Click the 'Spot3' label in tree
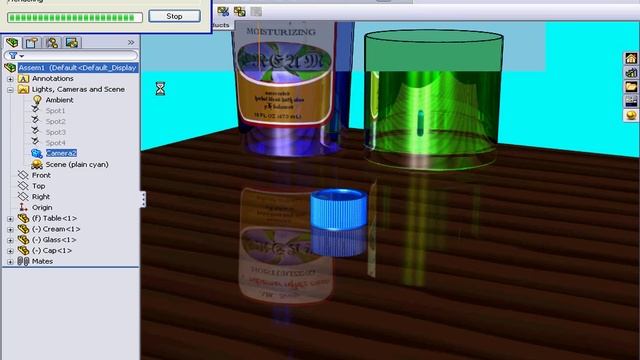Viewport: 640px width, 360px height. click(56, 132)
